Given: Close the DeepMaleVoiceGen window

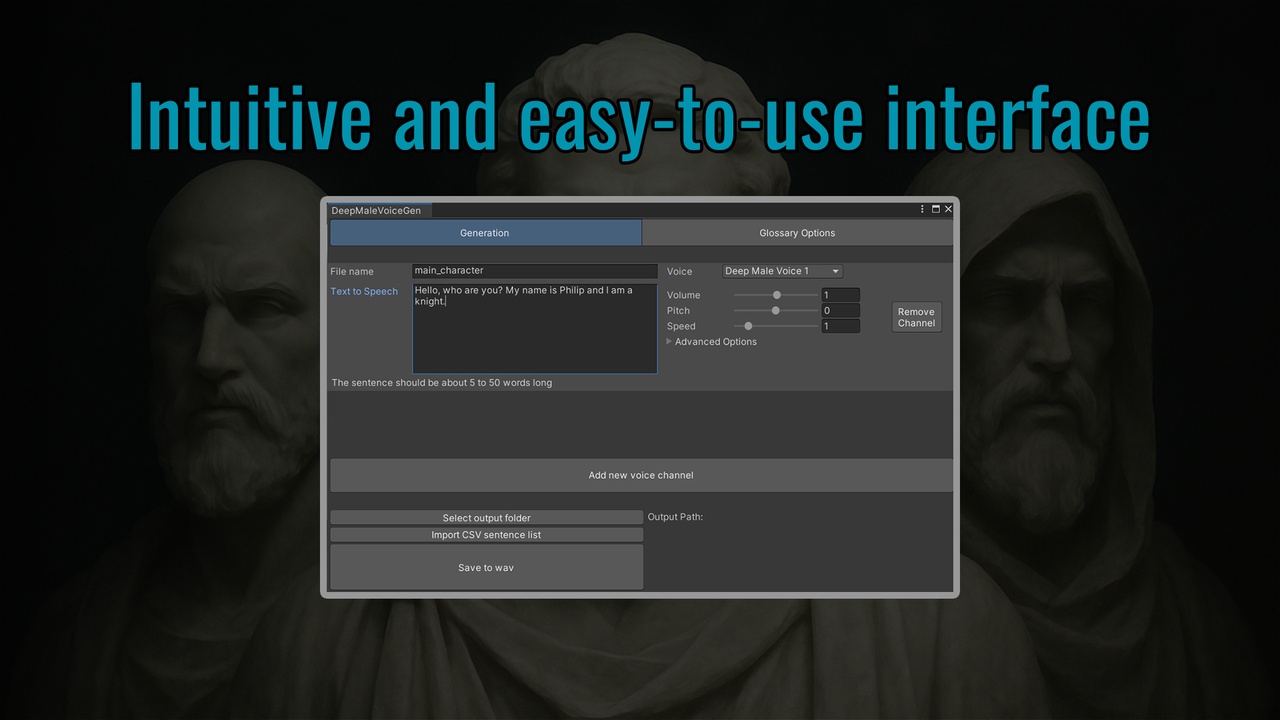Looking at the screenshot, I should 948,209.
